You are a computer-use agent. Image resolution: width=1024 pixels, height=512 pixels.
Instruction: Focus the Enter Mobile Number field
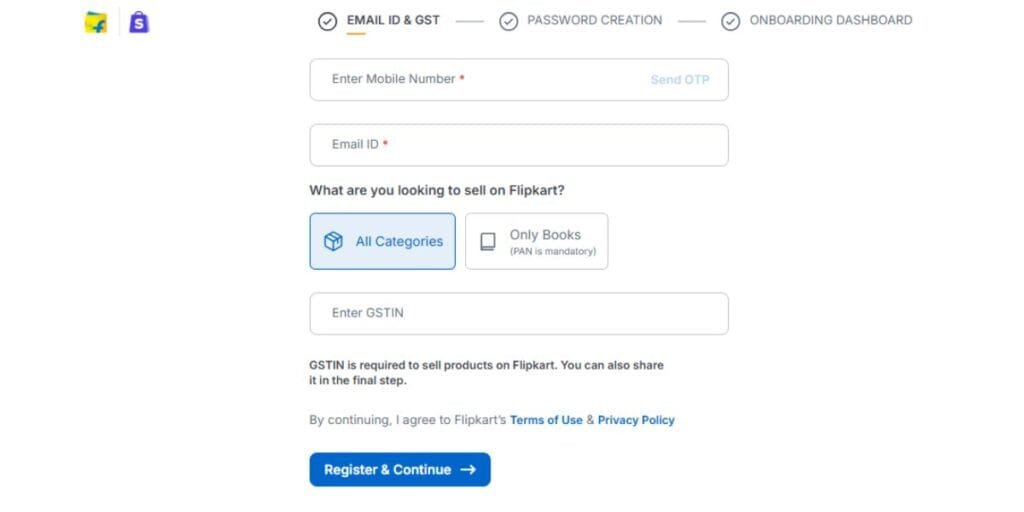click(x=519, y=80)
